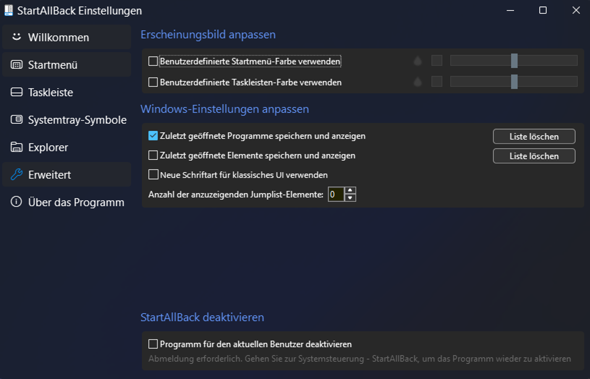
Task: Click the Taskleiste sidebar icon
Action: coord(16,92)
